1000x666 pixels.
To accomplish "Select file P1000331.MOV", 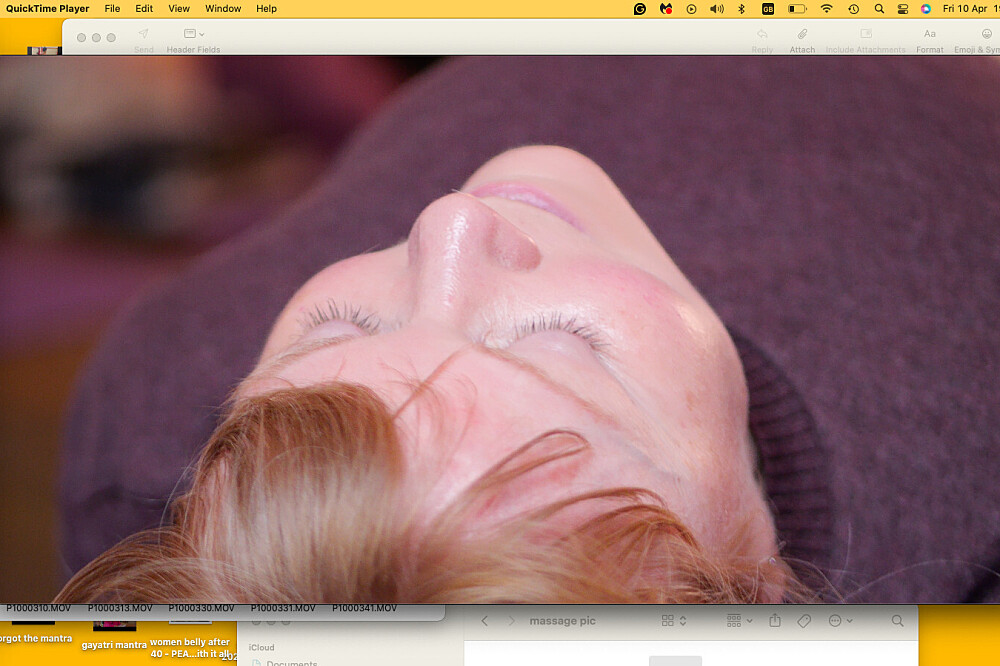I will (283, 609).
